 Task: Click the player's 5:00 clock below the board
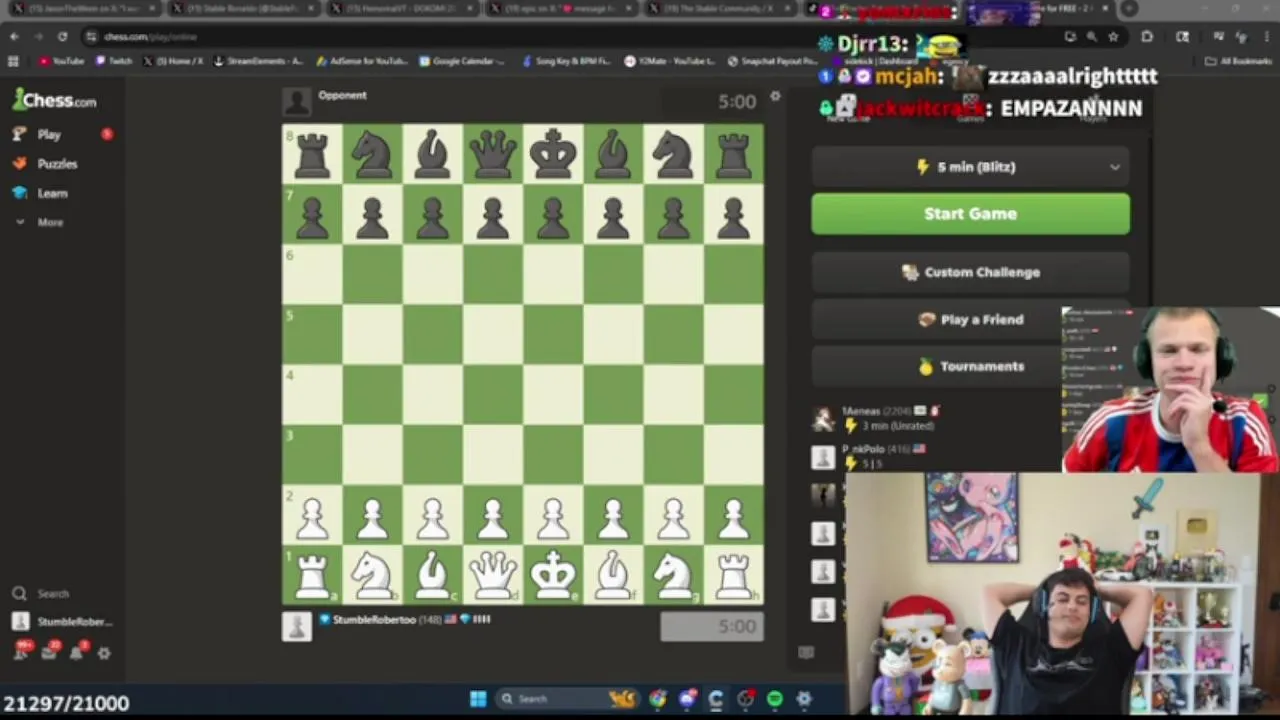[711, 626]
